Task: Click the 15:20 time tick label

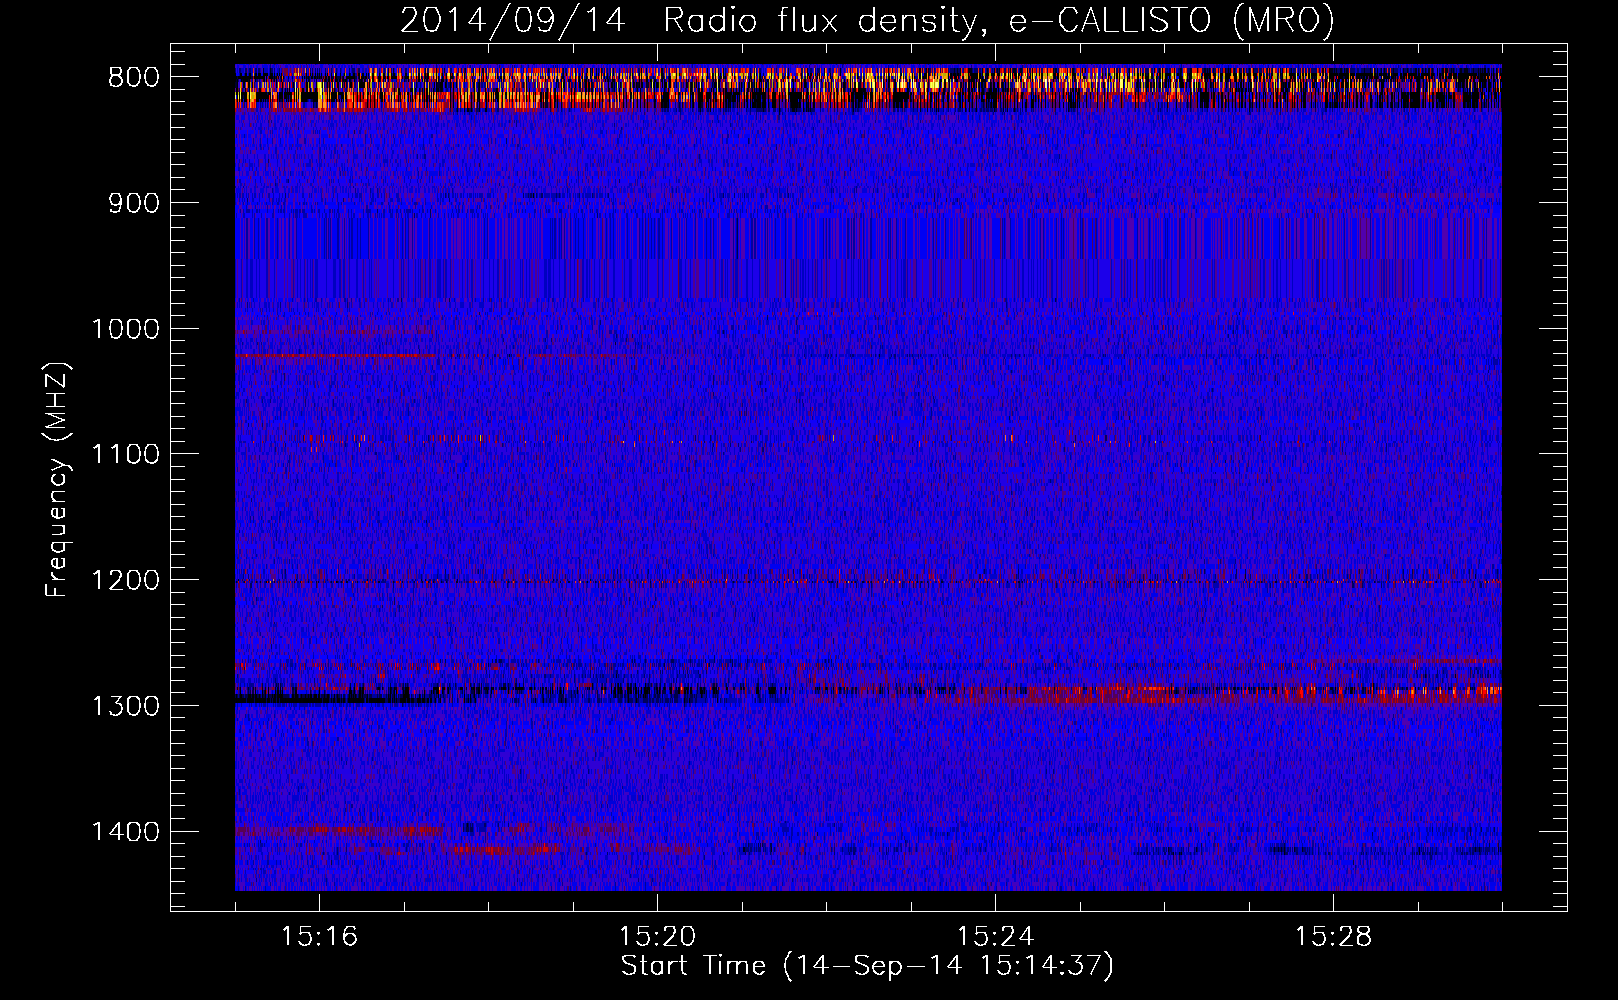Action: tap(657, 937)
